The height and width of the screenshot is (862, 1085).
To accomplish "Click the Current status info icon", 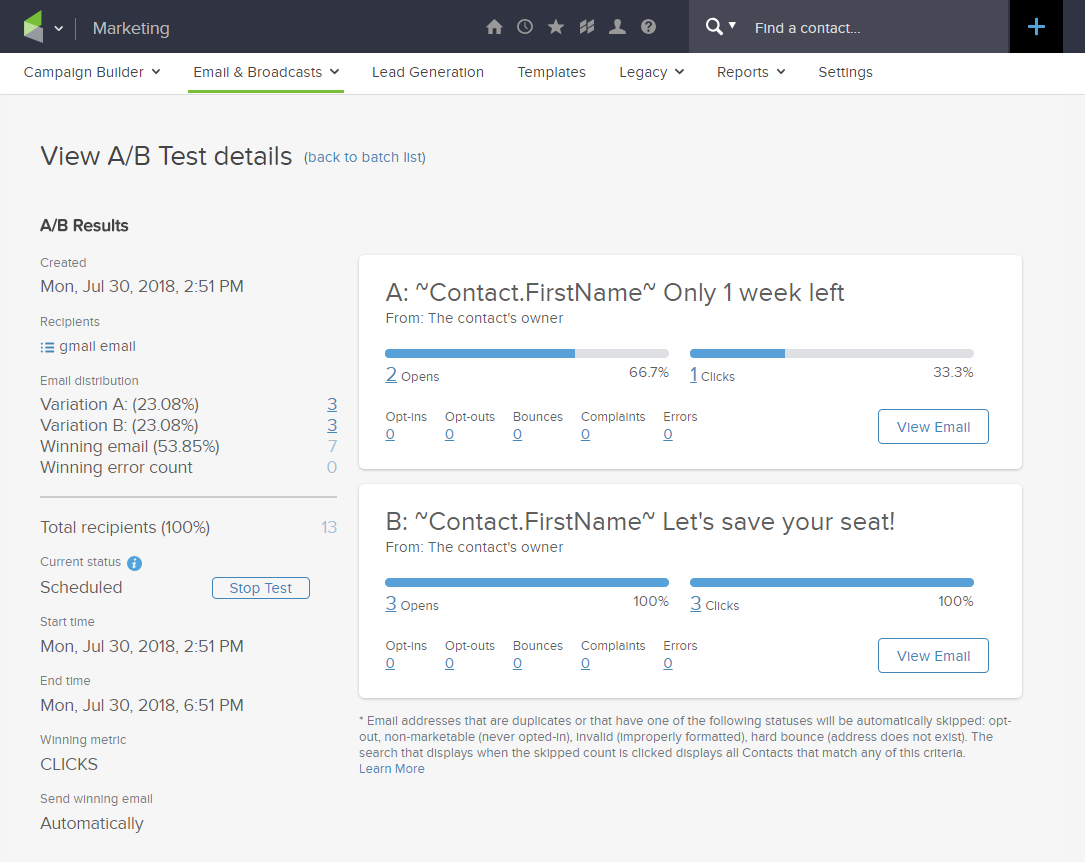I will [x=134, y=563].
